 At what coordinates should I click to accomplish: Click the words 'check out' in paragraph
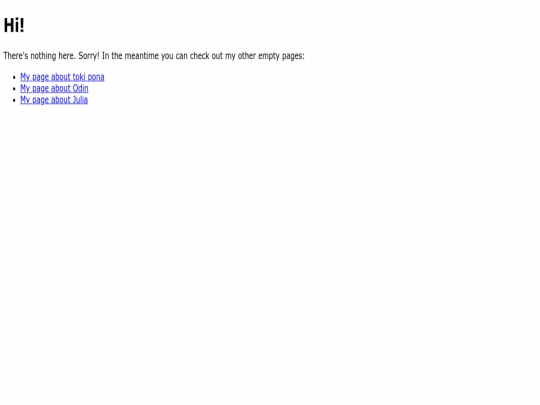point(206,56)
